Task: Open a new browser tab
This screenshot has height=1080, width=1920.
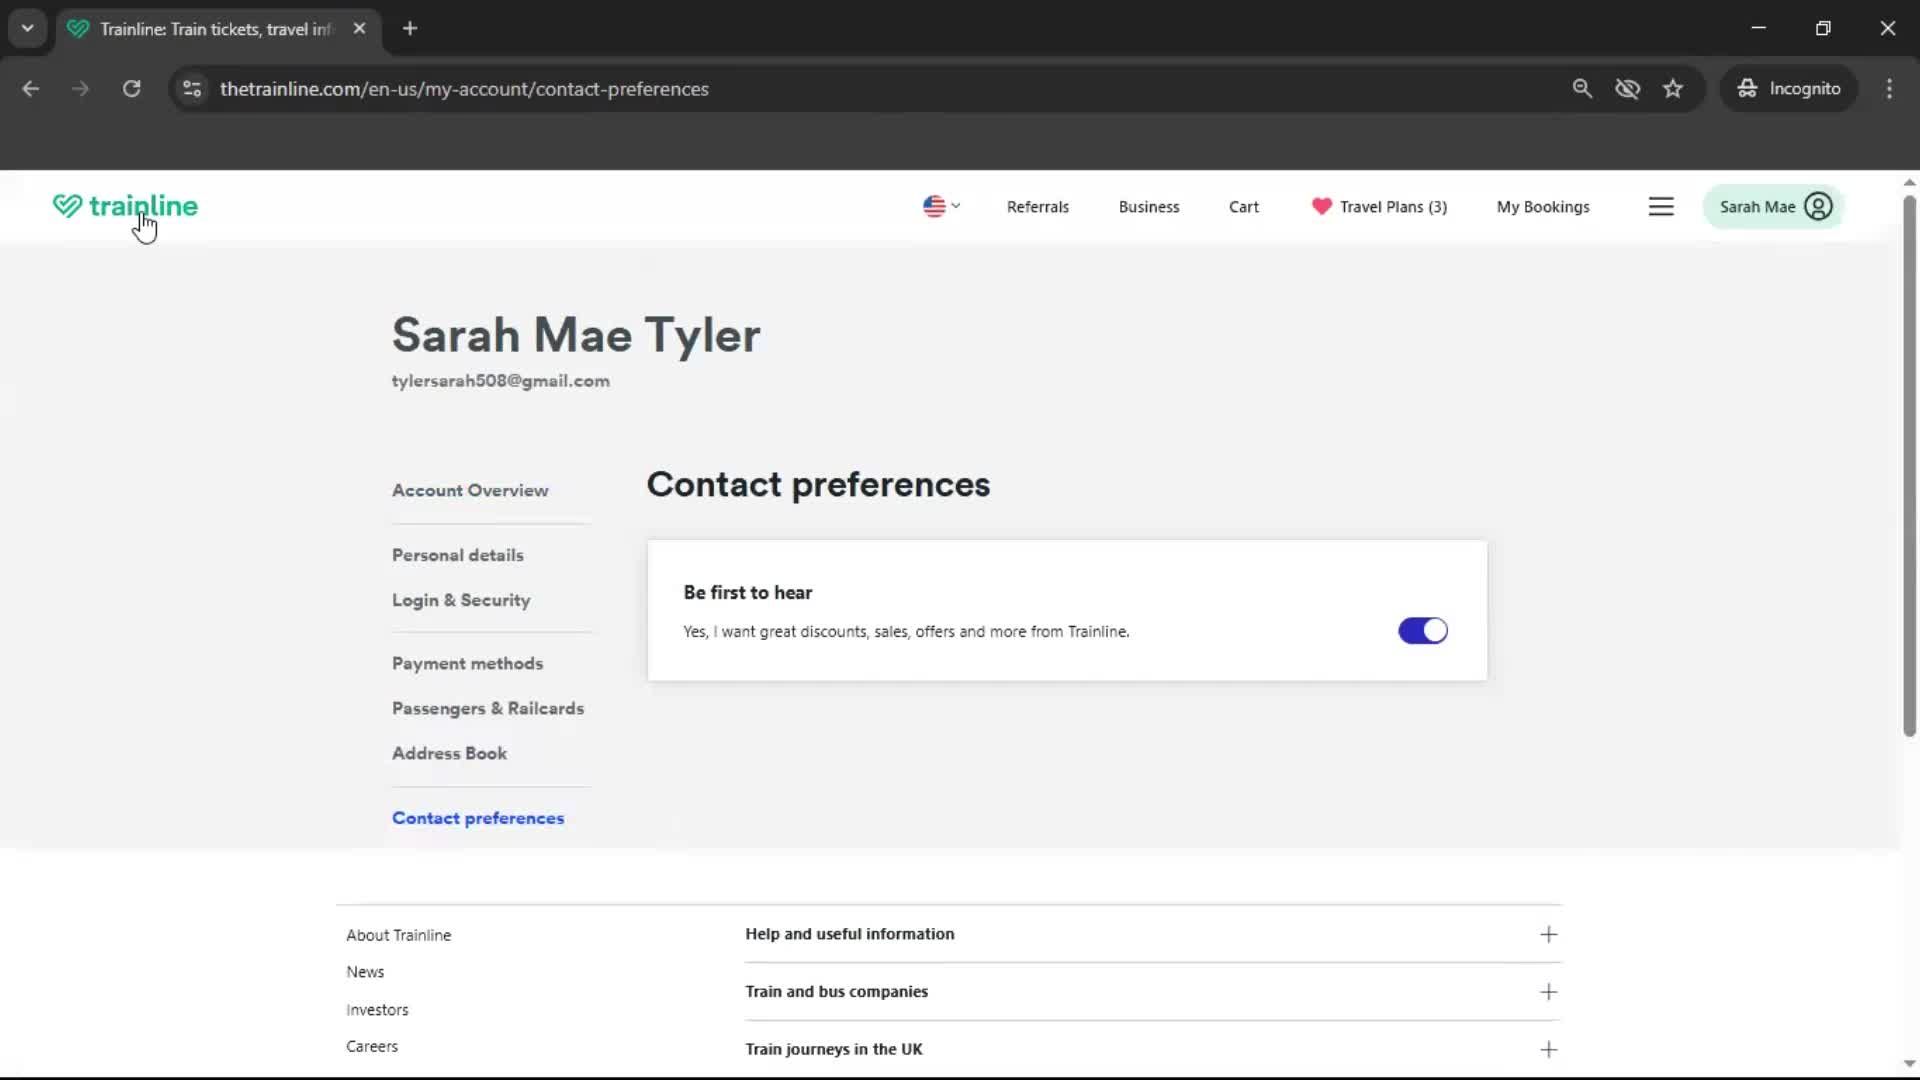Action: pyautogui.click(x=410, y=29)
